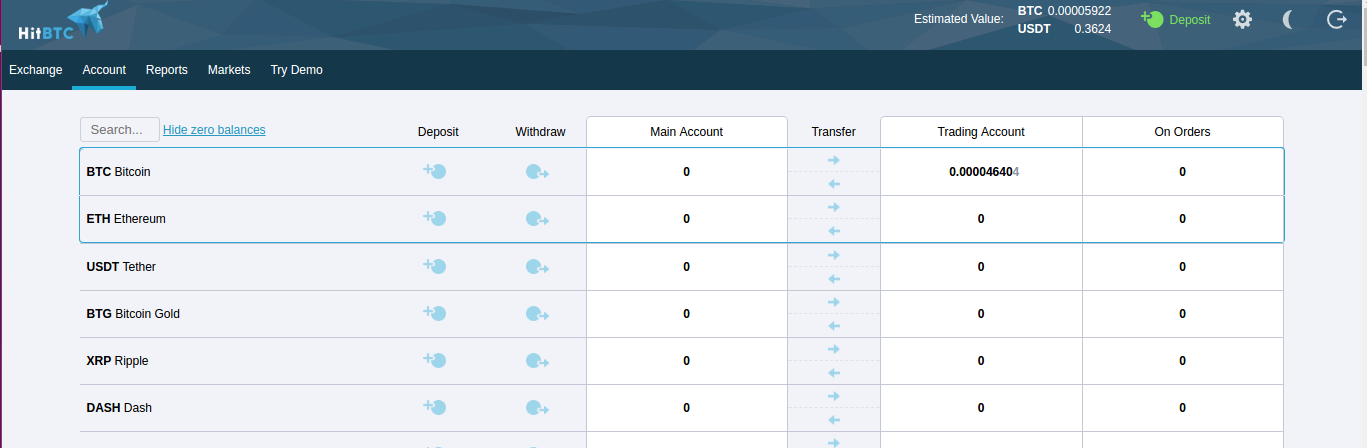
Task: Open the Account tab
Action: (x=104, y=70)
